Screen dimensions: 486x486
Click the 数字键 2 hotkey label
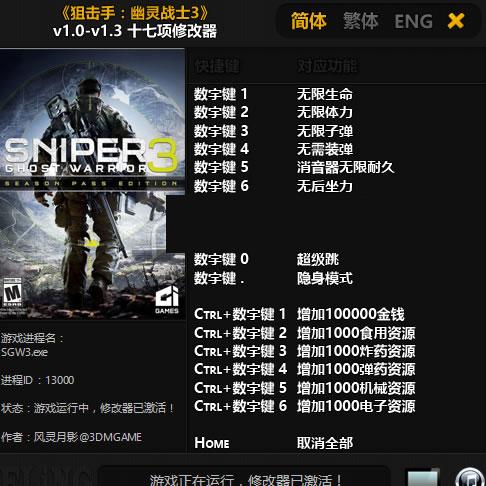[221, 112]
